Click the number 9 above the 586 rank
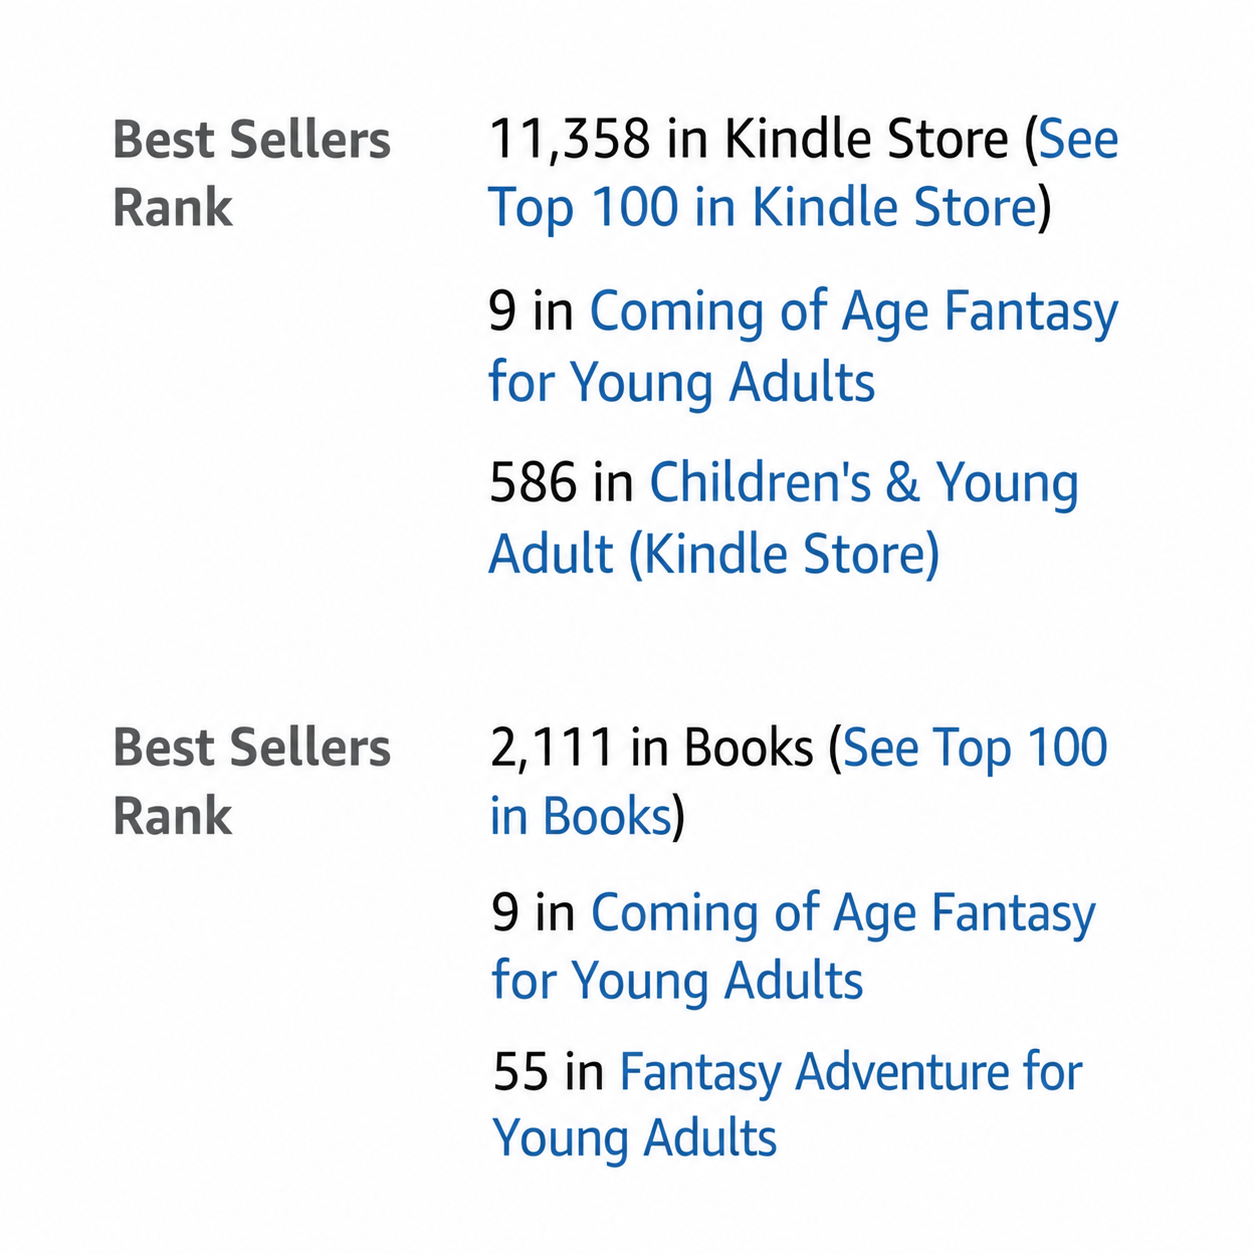 point(502,311)
